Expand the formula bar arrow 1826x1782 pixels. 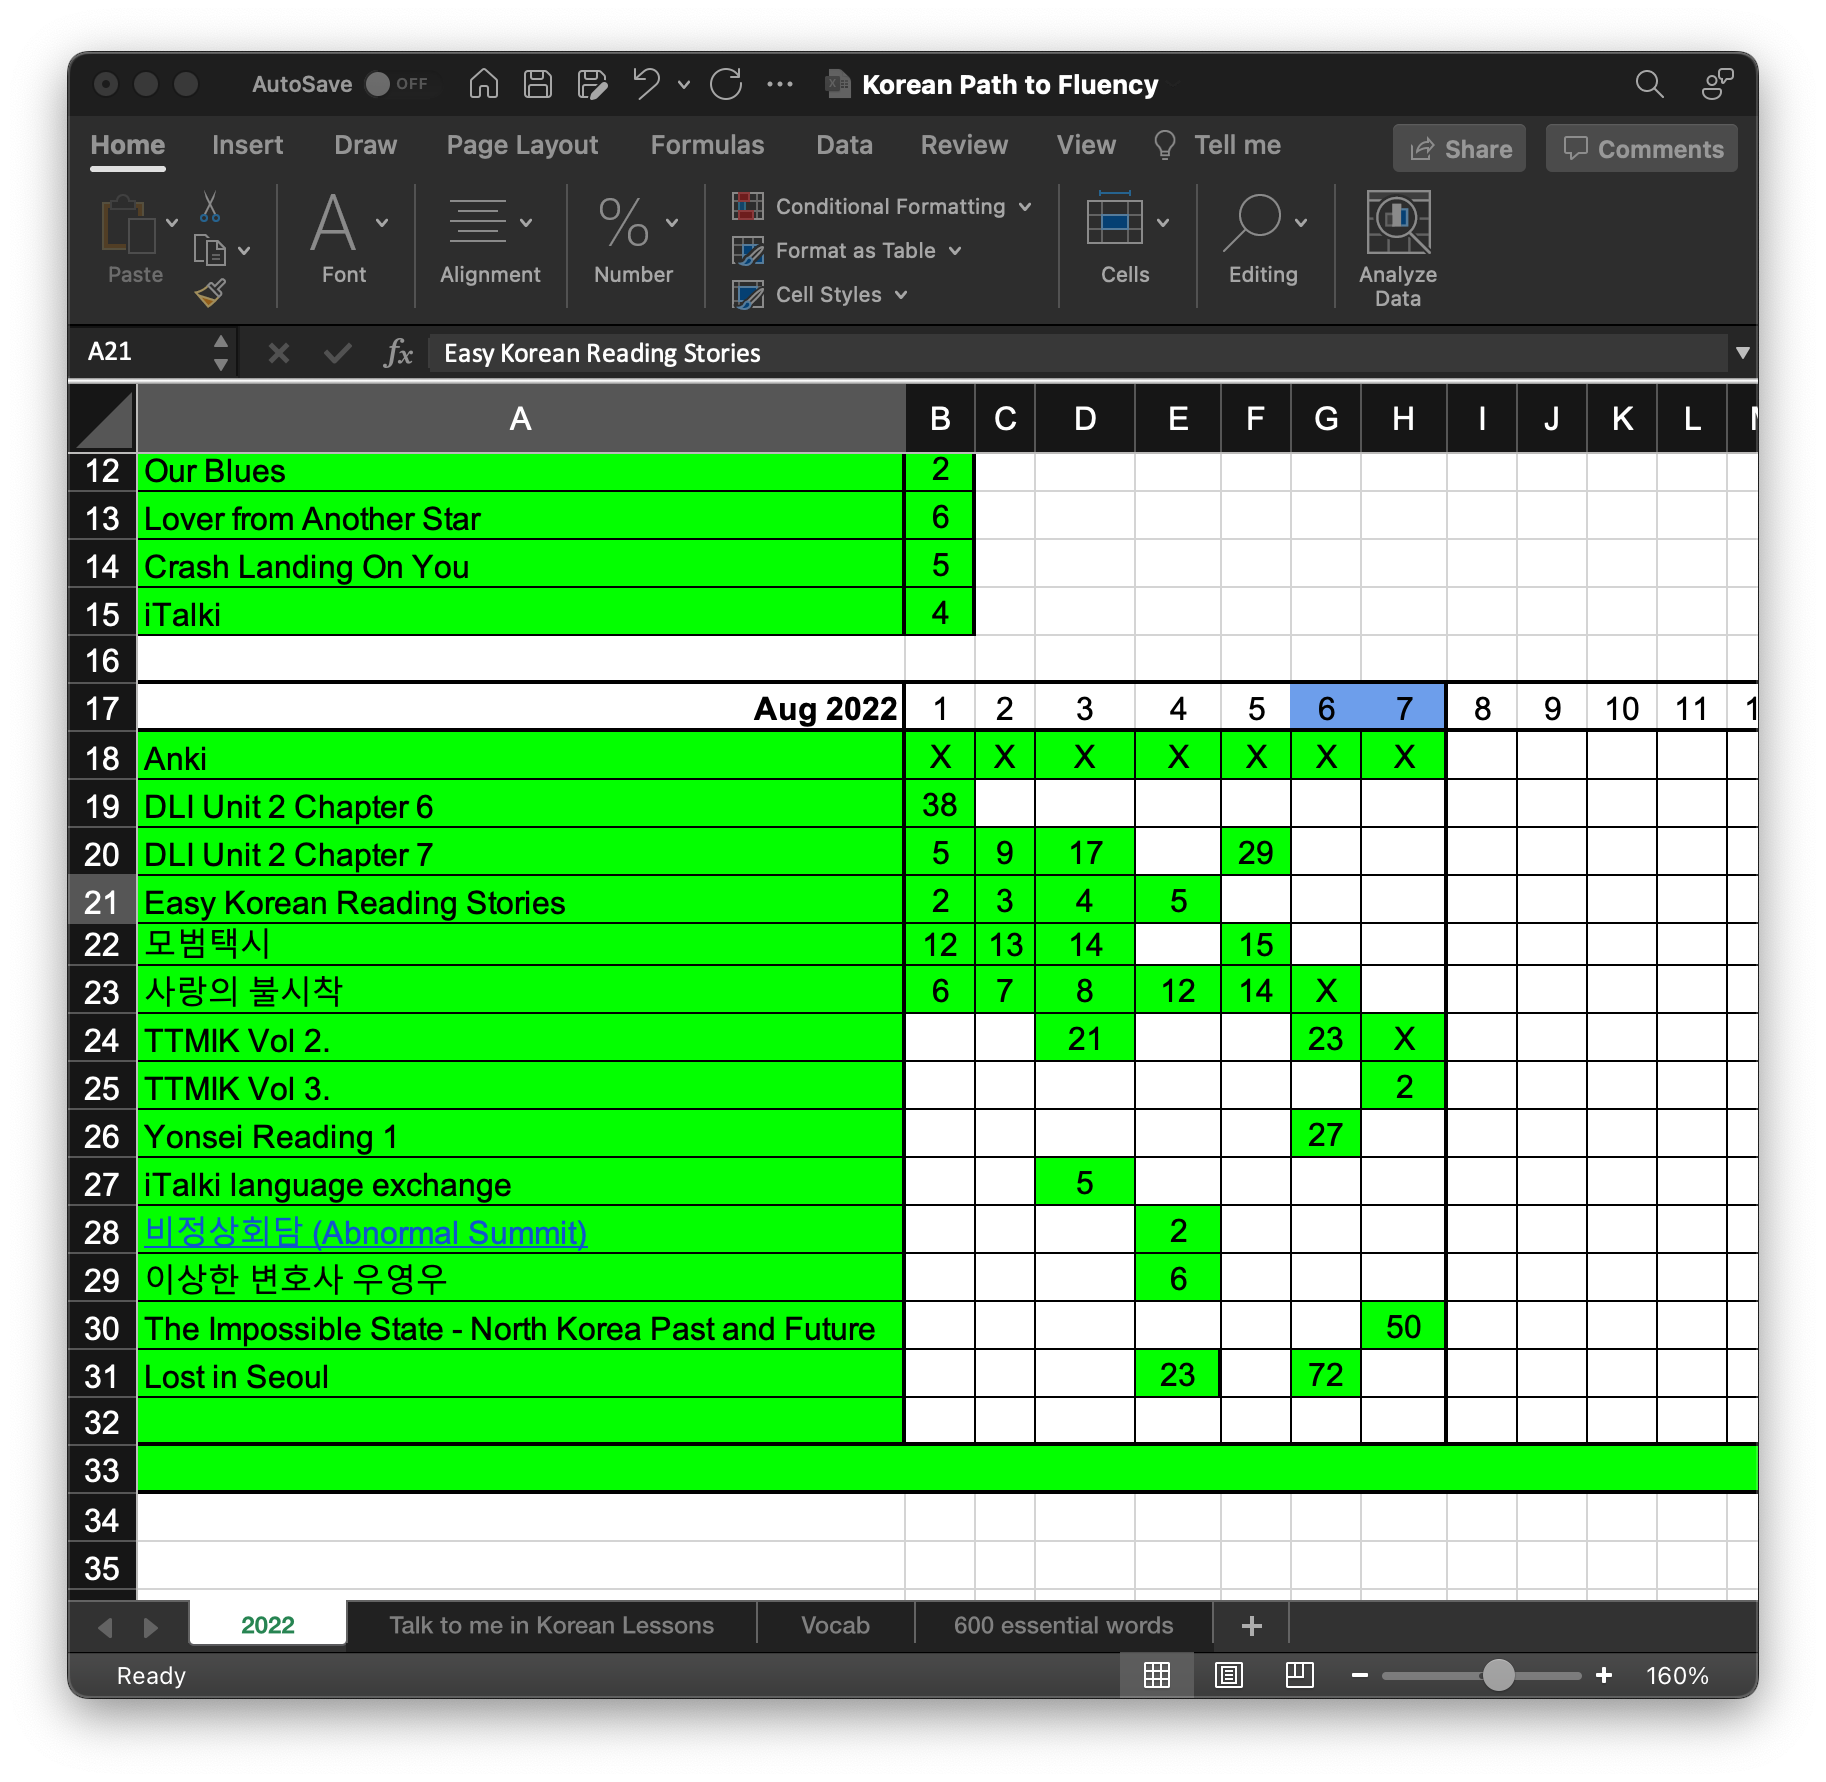1743,353
